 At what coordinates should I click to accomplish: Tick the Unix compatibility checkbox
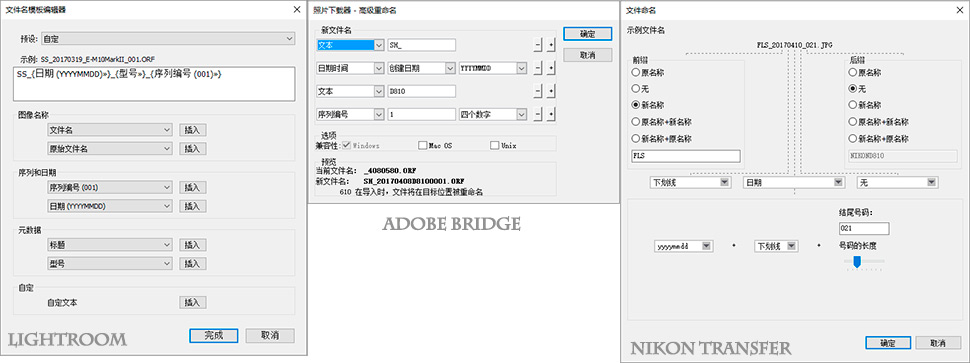coord(494,146)
